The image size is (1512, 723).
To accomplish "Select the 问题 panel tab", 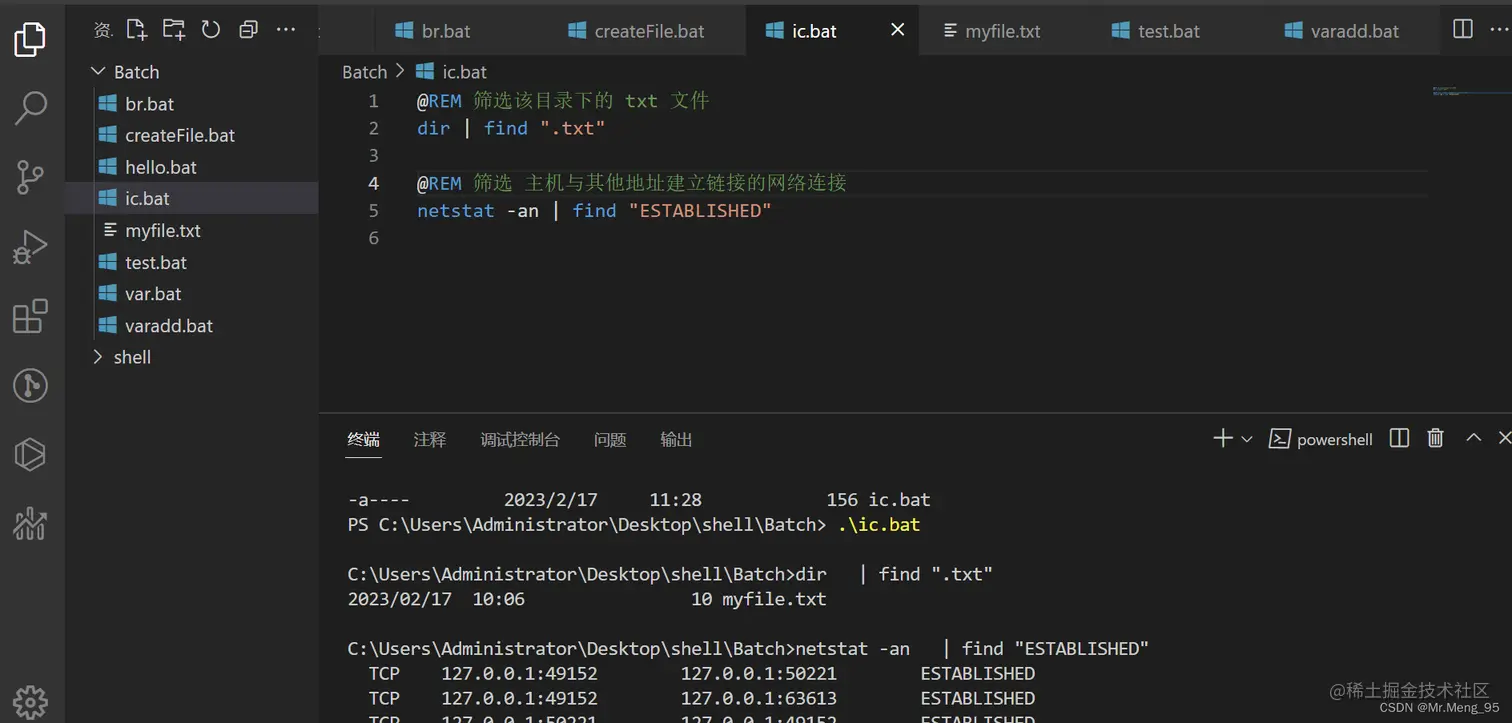I will click(610, 439).
